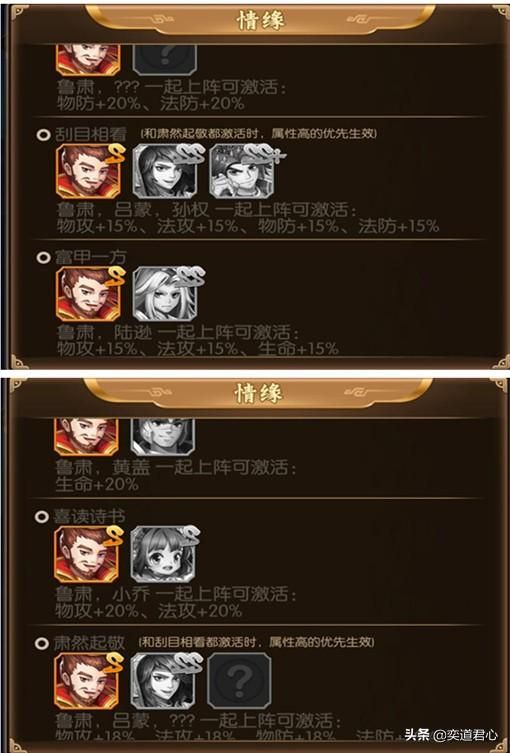Screen dimensions: 510x753
Task: Click the 头条 @奕道君心 watermark link
Action: point(451,735)
